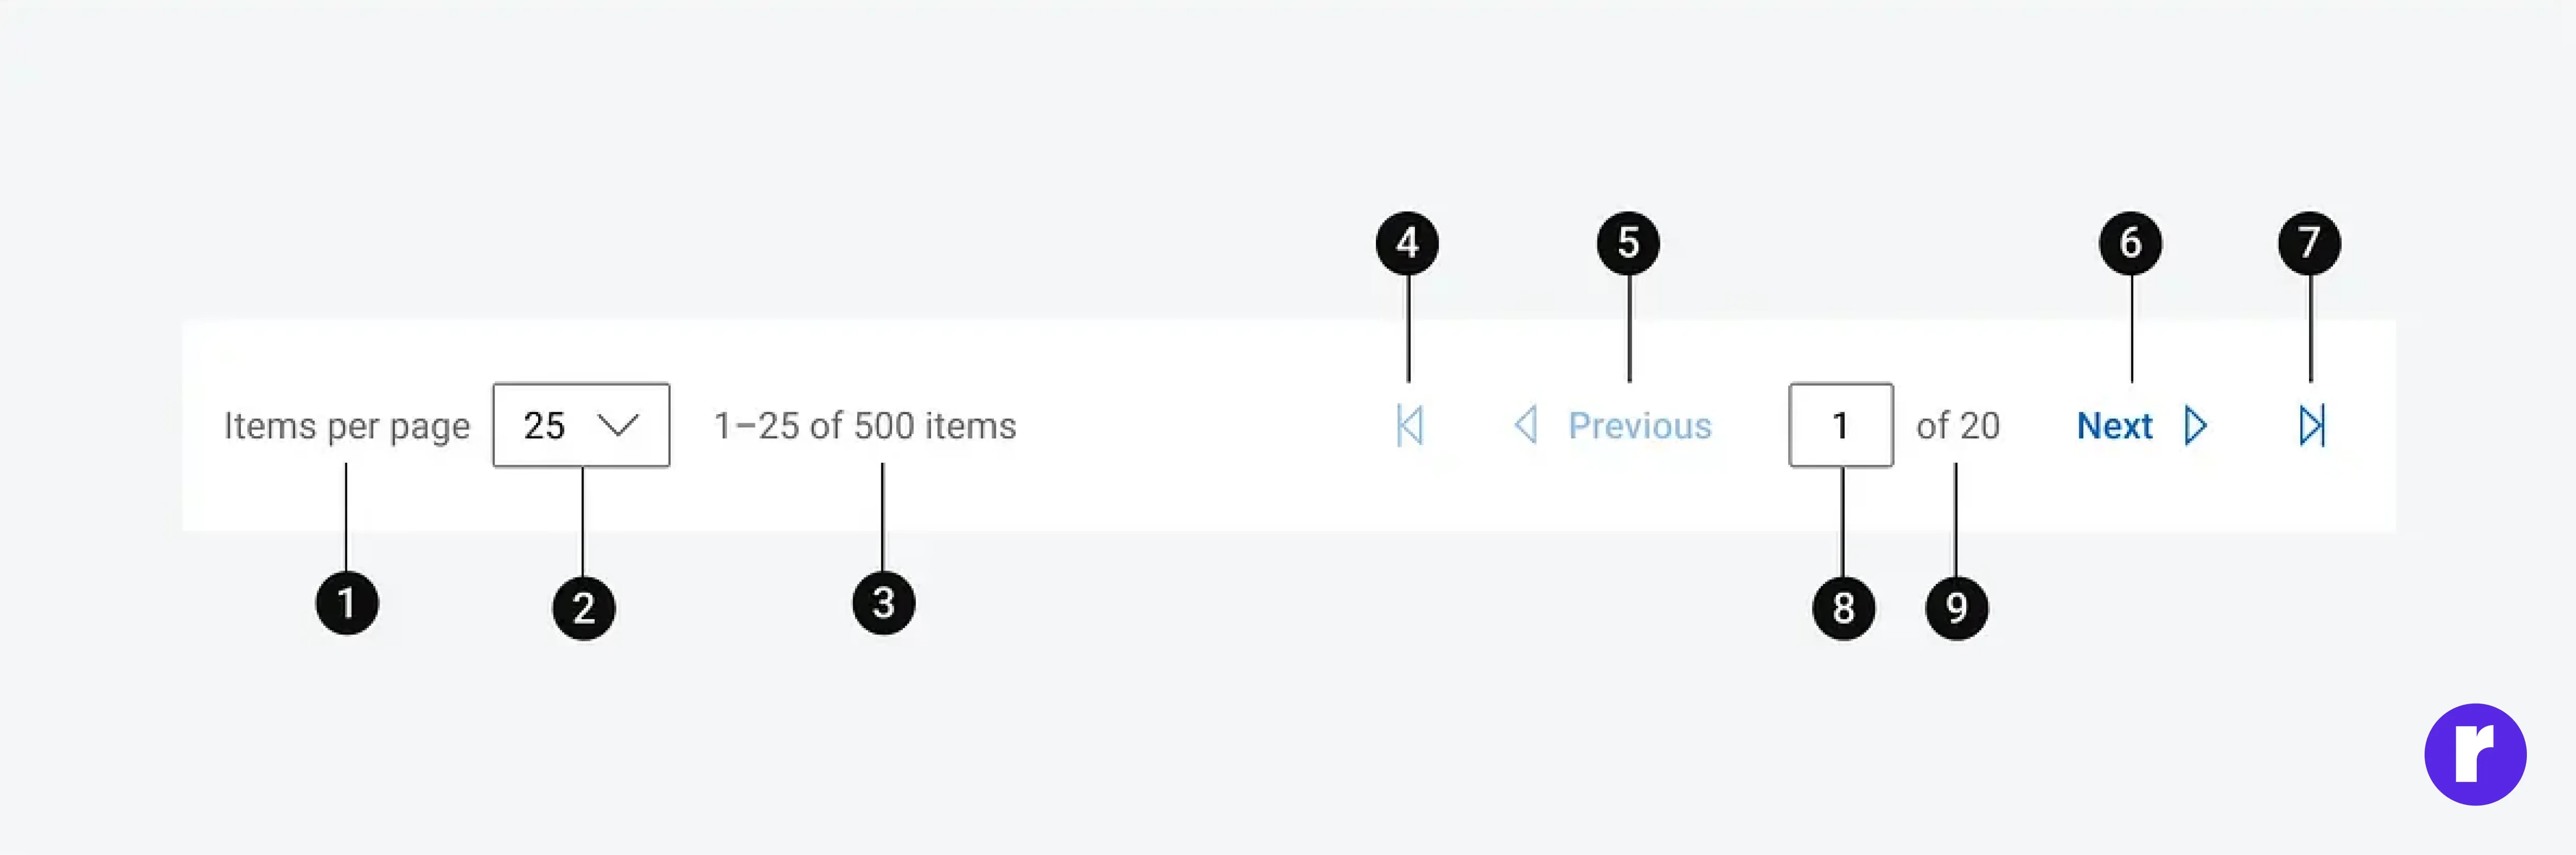Click the dropdown chevron beside 25
Screen dimensions: 2576x855
click(618, 426)
